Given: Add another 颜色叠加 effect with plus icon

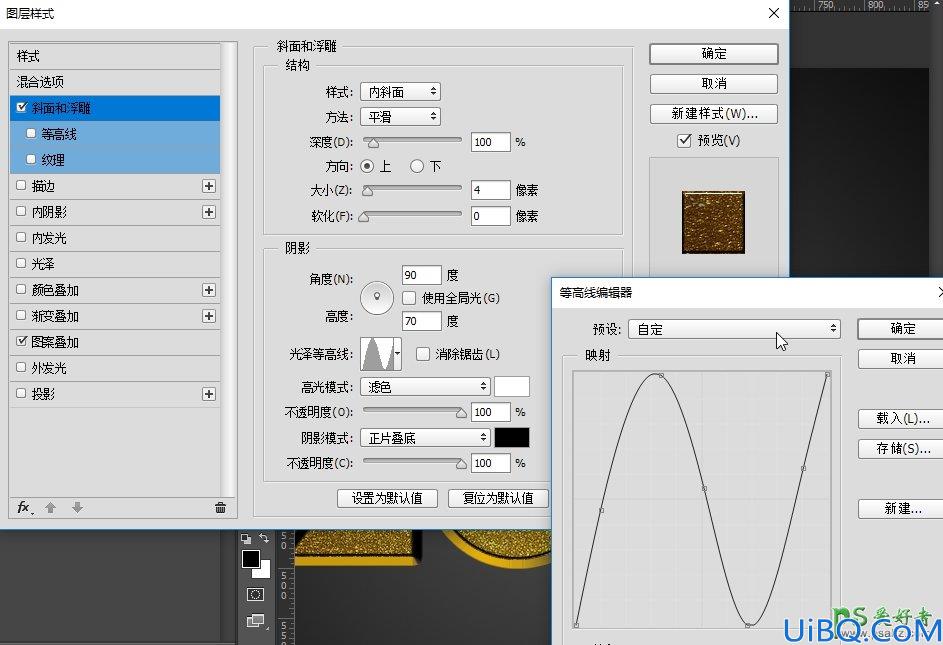Looking at the screenshot, I should tap(209, 290).
